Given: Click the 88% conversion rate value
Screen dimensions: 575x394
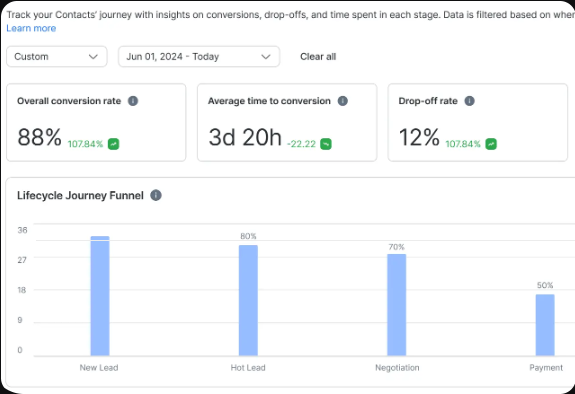Looking at the screenshot, I should tap(39, 137).
